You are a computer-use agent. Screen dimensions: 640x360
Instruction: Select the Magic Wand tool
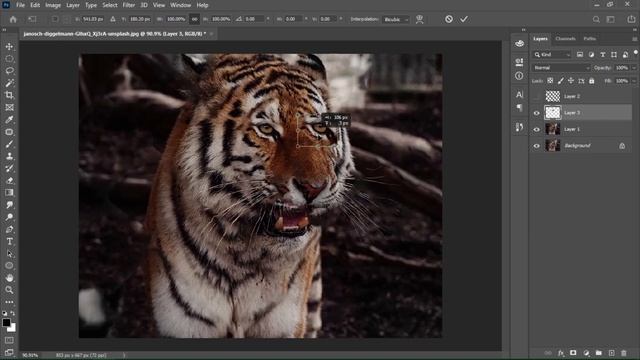(x=9, y=83)
